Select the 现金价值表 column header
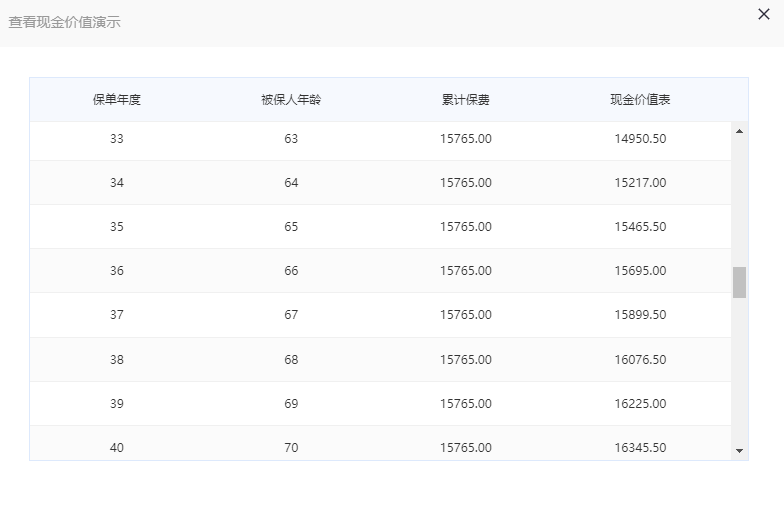Viewport: 784px width, 507px height. (640, 100)
